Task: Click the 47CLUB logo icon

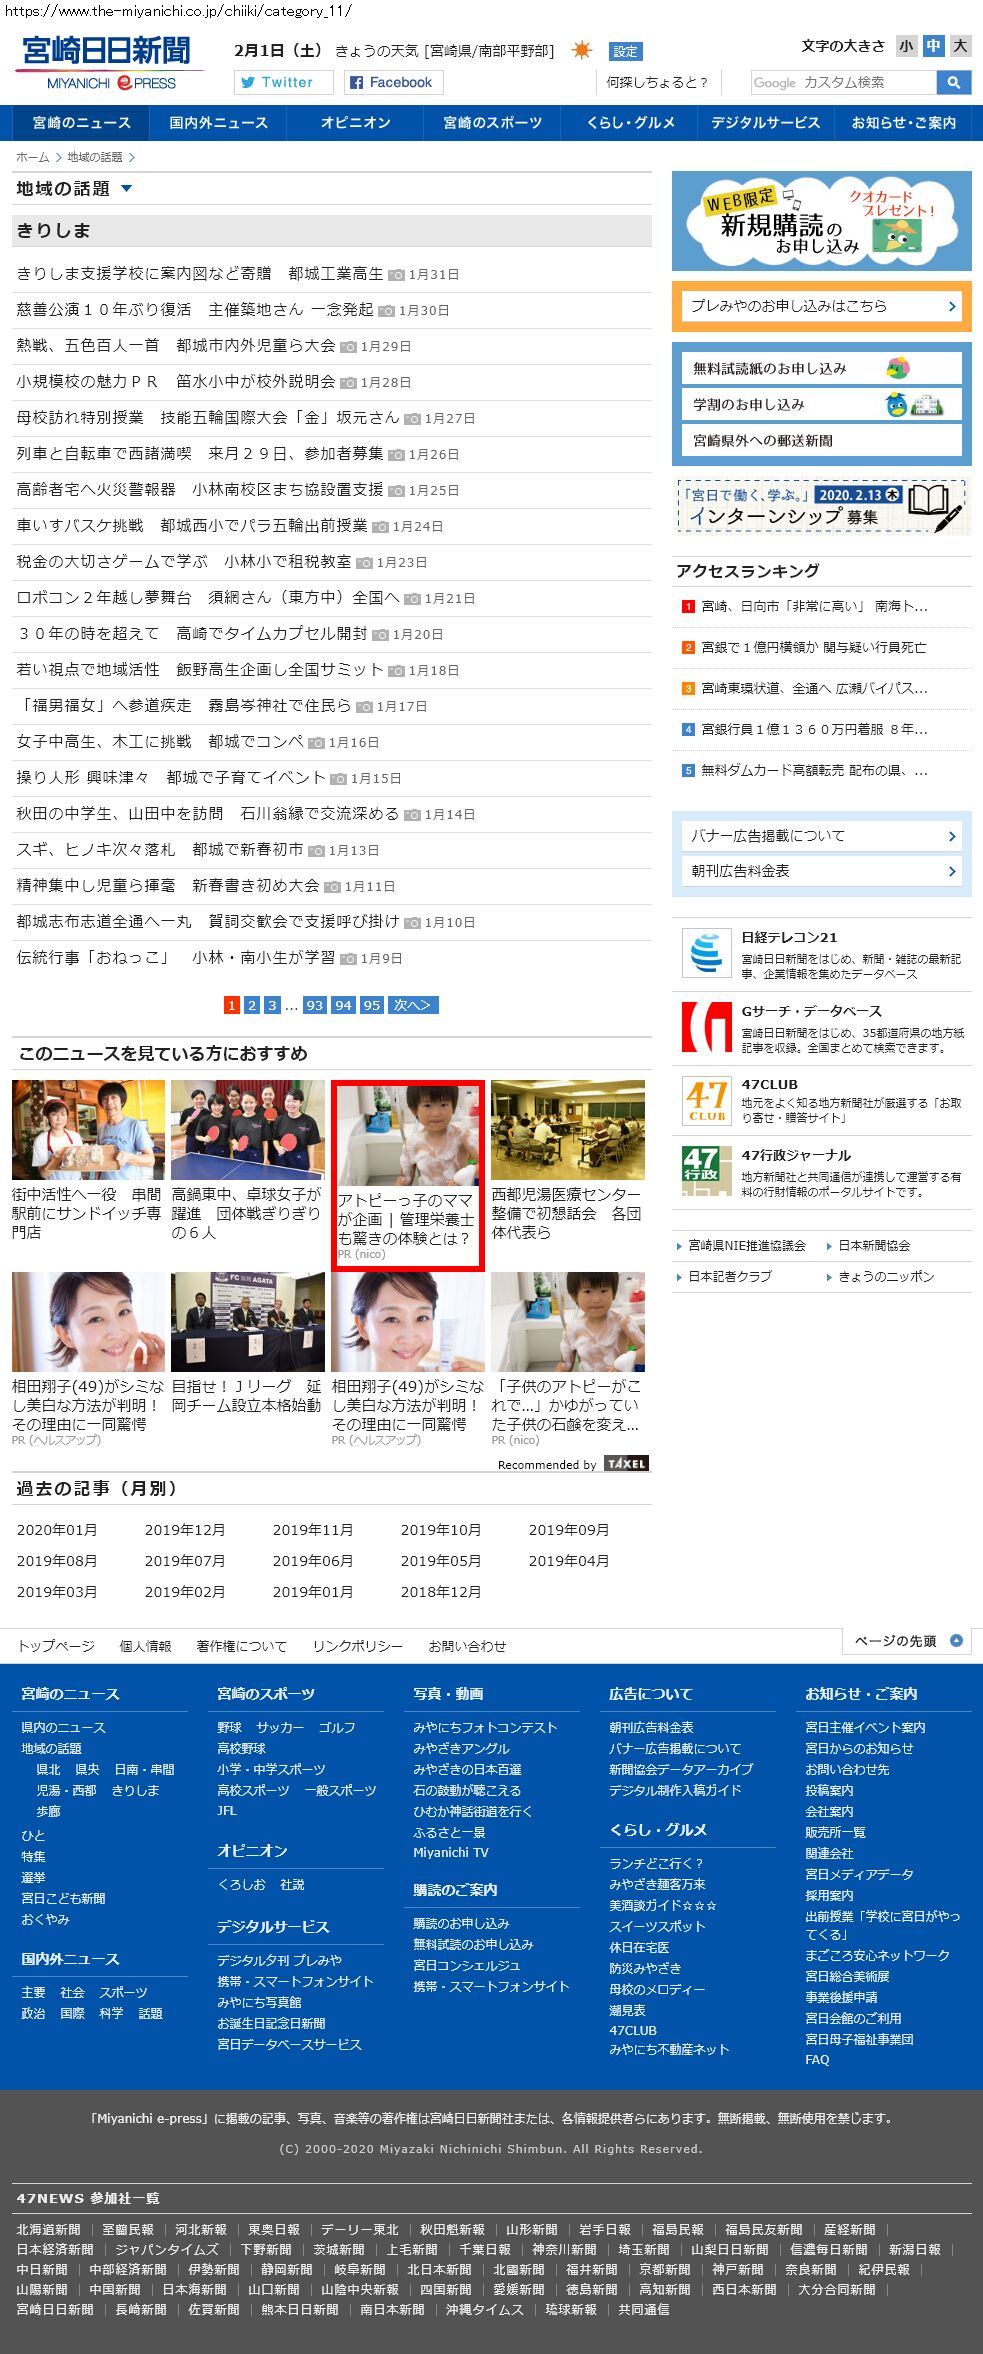Action: tap(706, 1100)
